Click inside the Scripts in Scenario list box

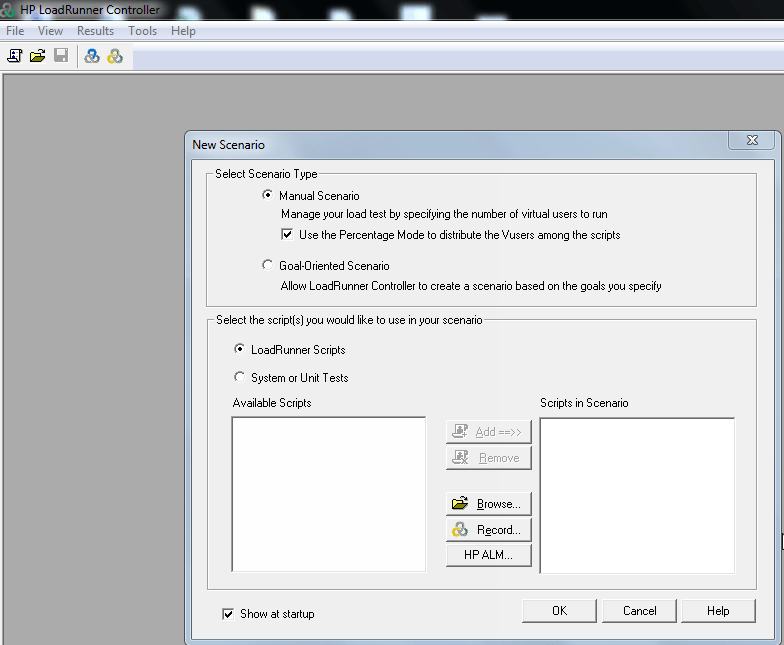tap(637, 496)
